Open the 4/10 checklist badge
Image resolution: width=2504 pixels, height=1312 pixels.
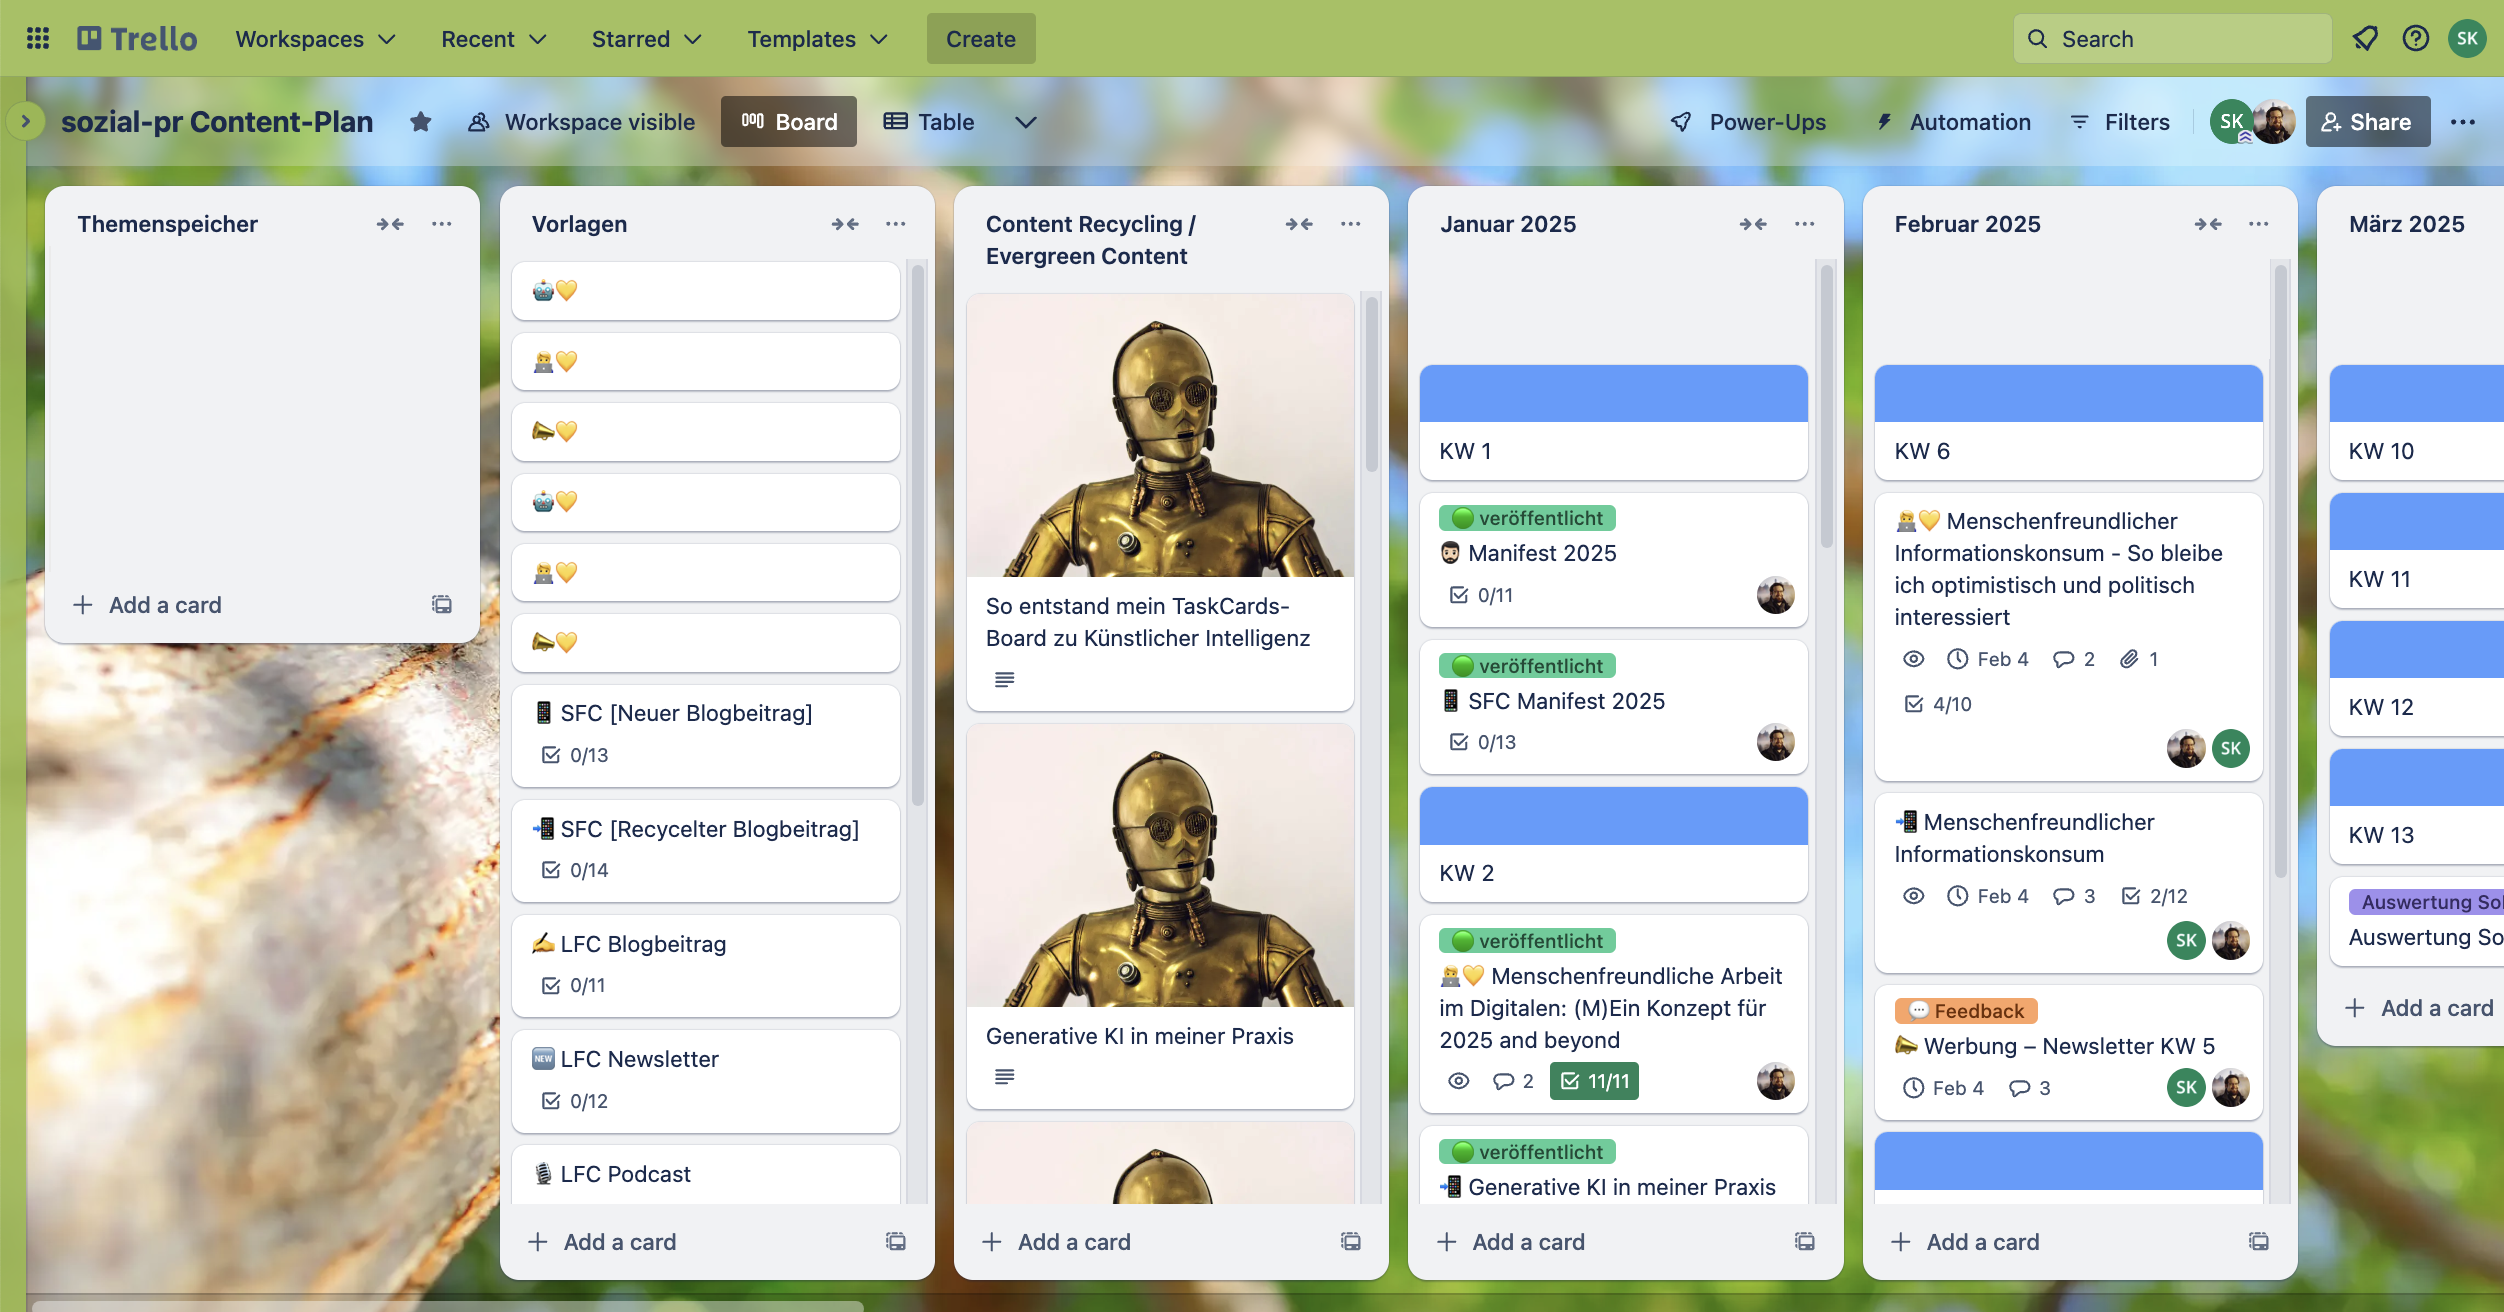click(x=1938, y=704)
